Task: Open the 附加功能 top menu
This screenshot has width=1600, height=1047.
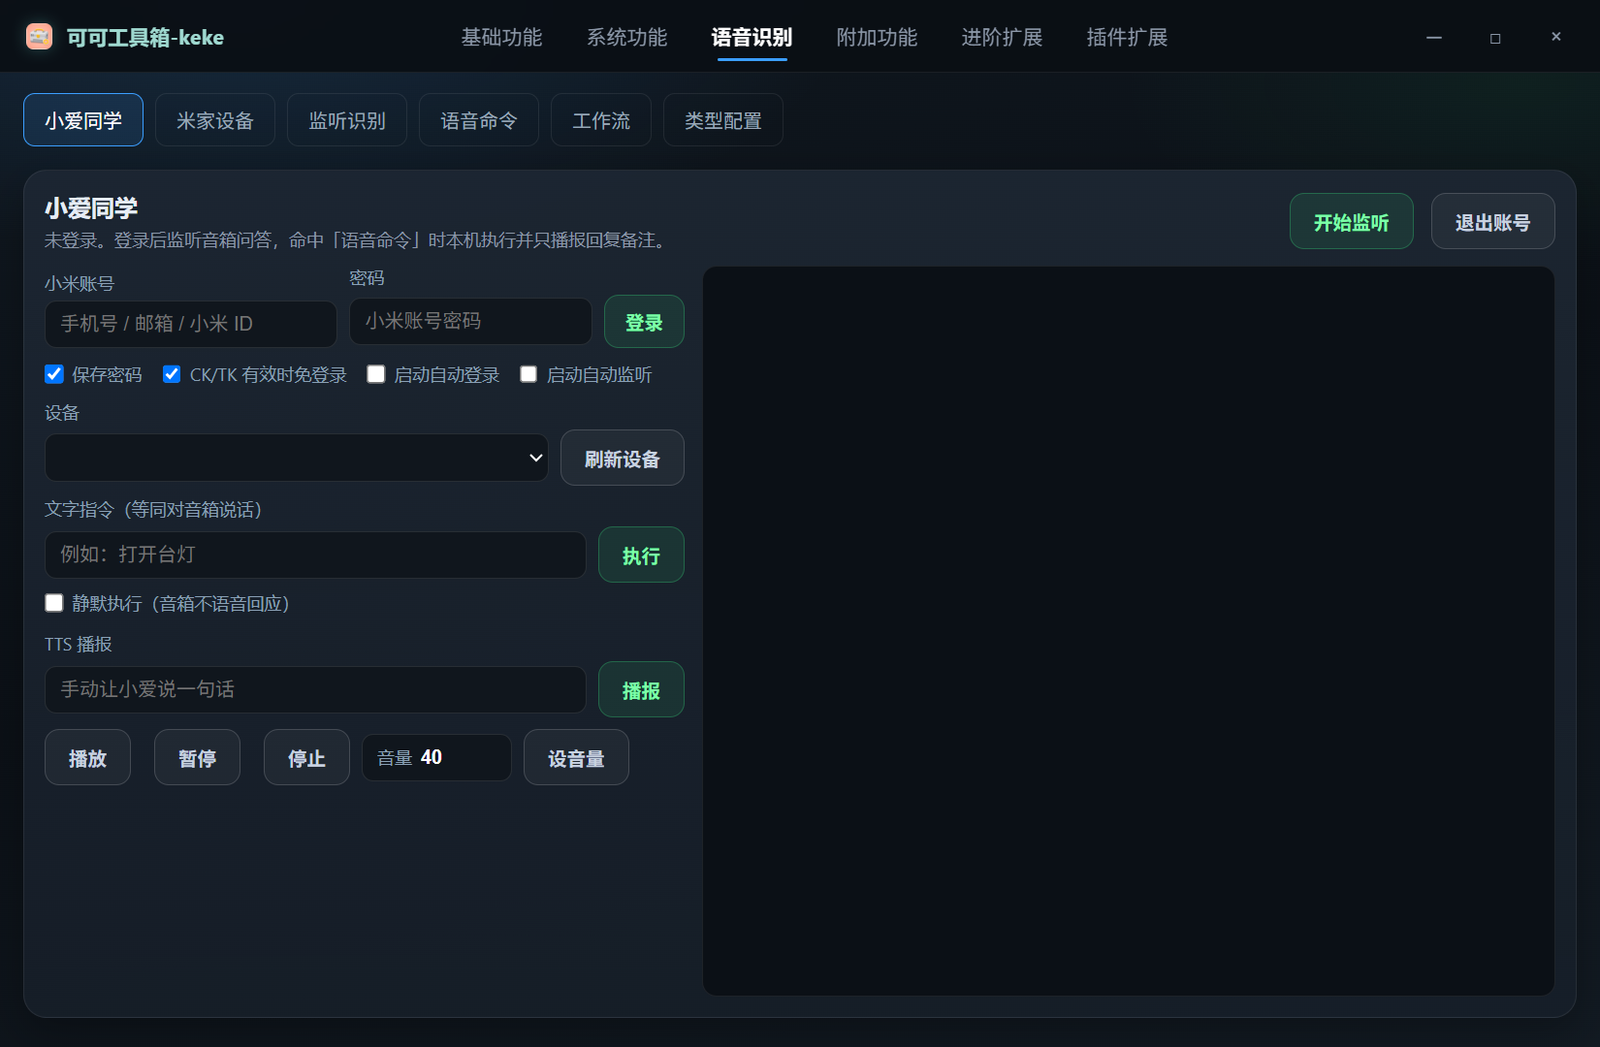Action: click(877, 38)
